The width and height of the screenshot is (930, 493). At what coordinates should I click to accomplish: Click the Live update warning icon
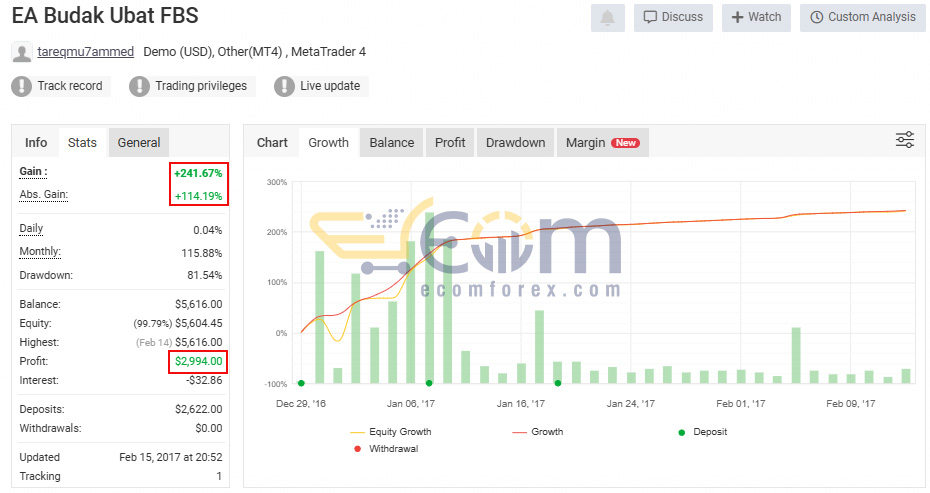click(284, 86)
